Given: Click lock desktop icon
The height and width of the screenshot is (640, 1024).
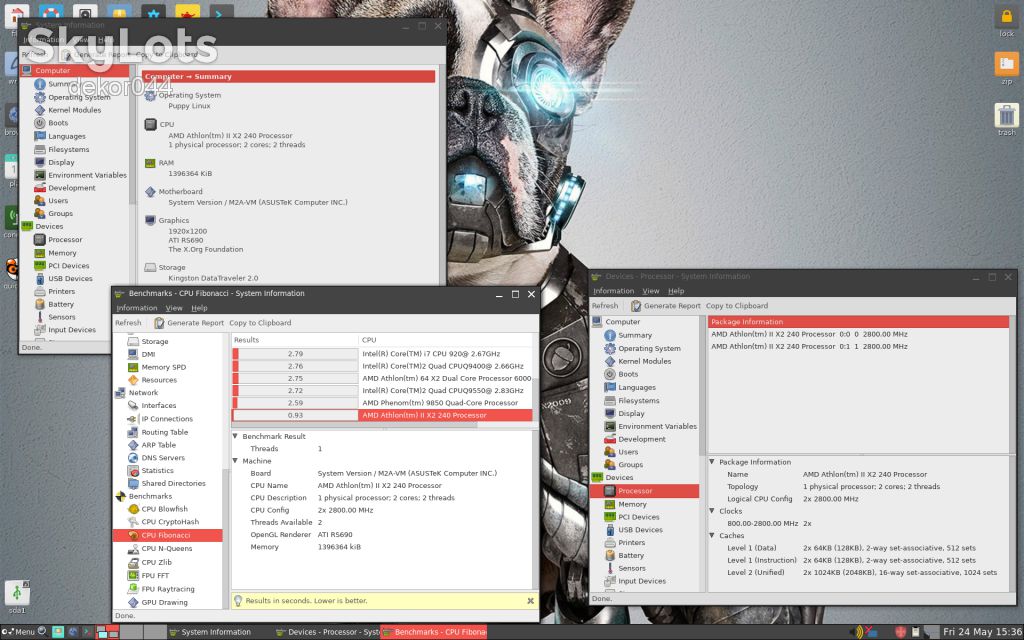Looking at the screenshot, I should pyautogui.click(x=1006, y=21).
